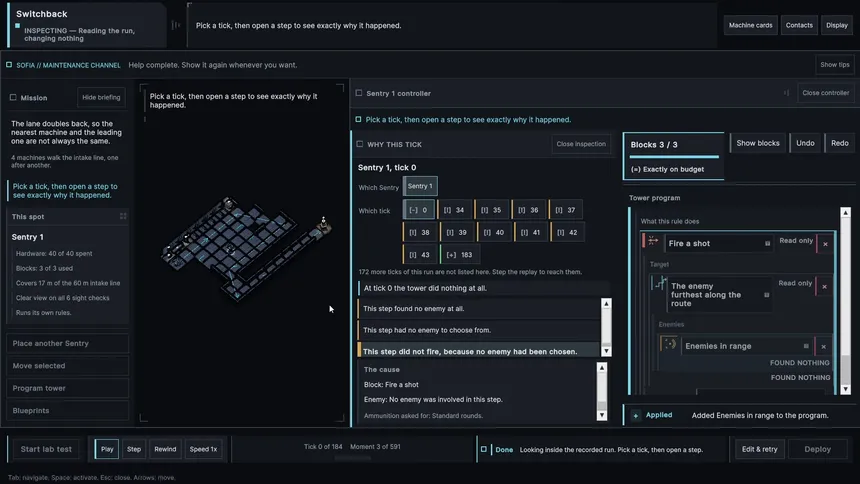Open the Enemies in range block menu handle
The image size is (860, 484).
click(806, 346)
